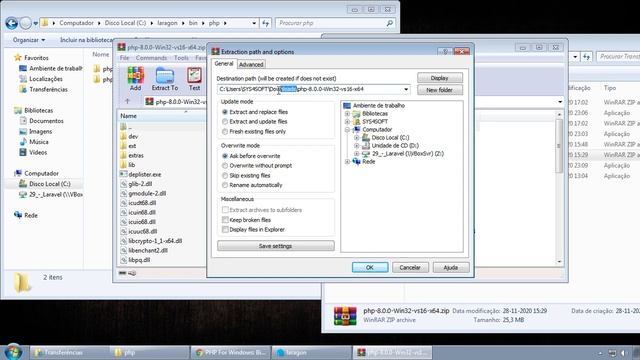Click Save settings button
This screenshot has width=640, height=360.
coord(276,246)
